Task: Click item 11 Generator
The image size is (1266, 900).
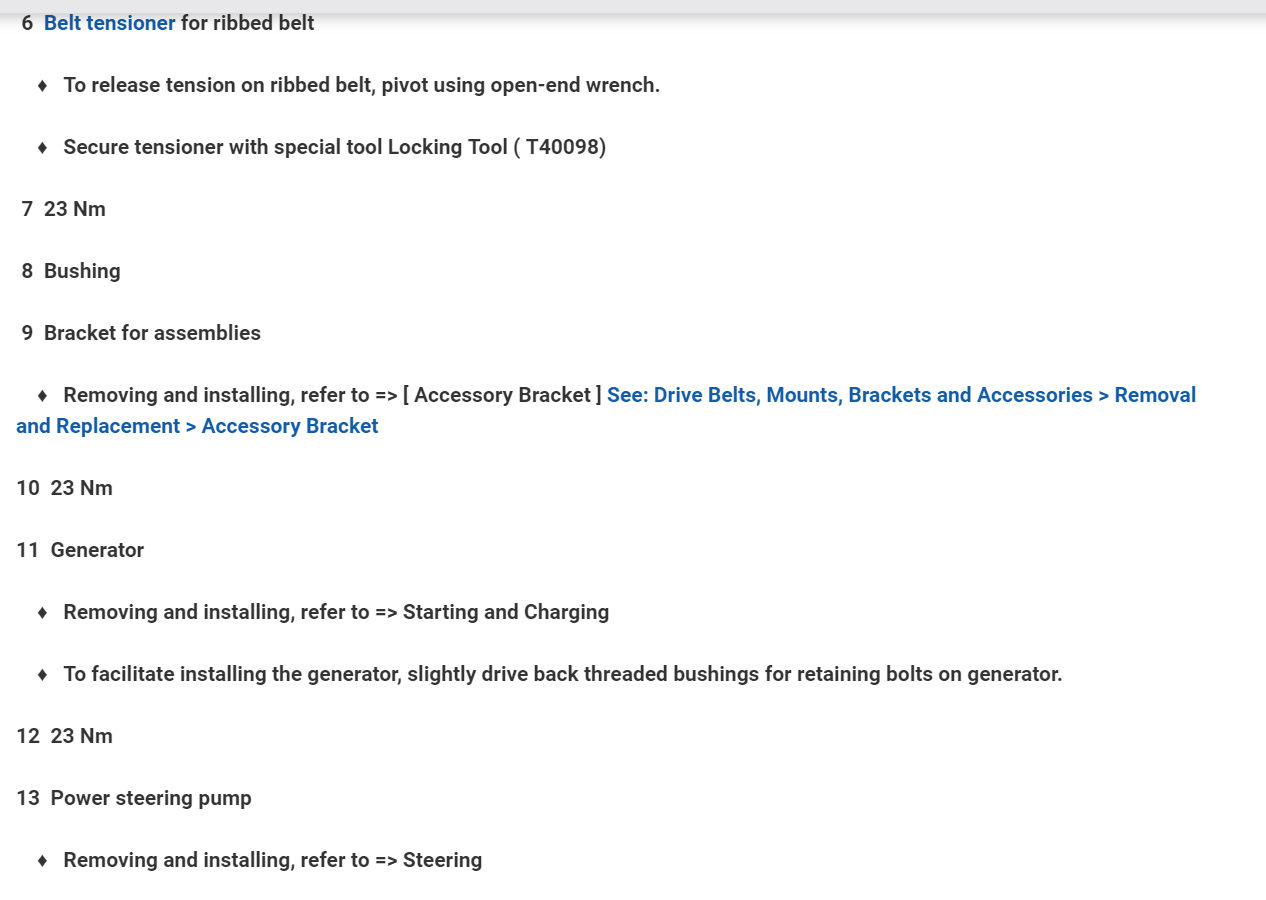Action: [97, 550]
